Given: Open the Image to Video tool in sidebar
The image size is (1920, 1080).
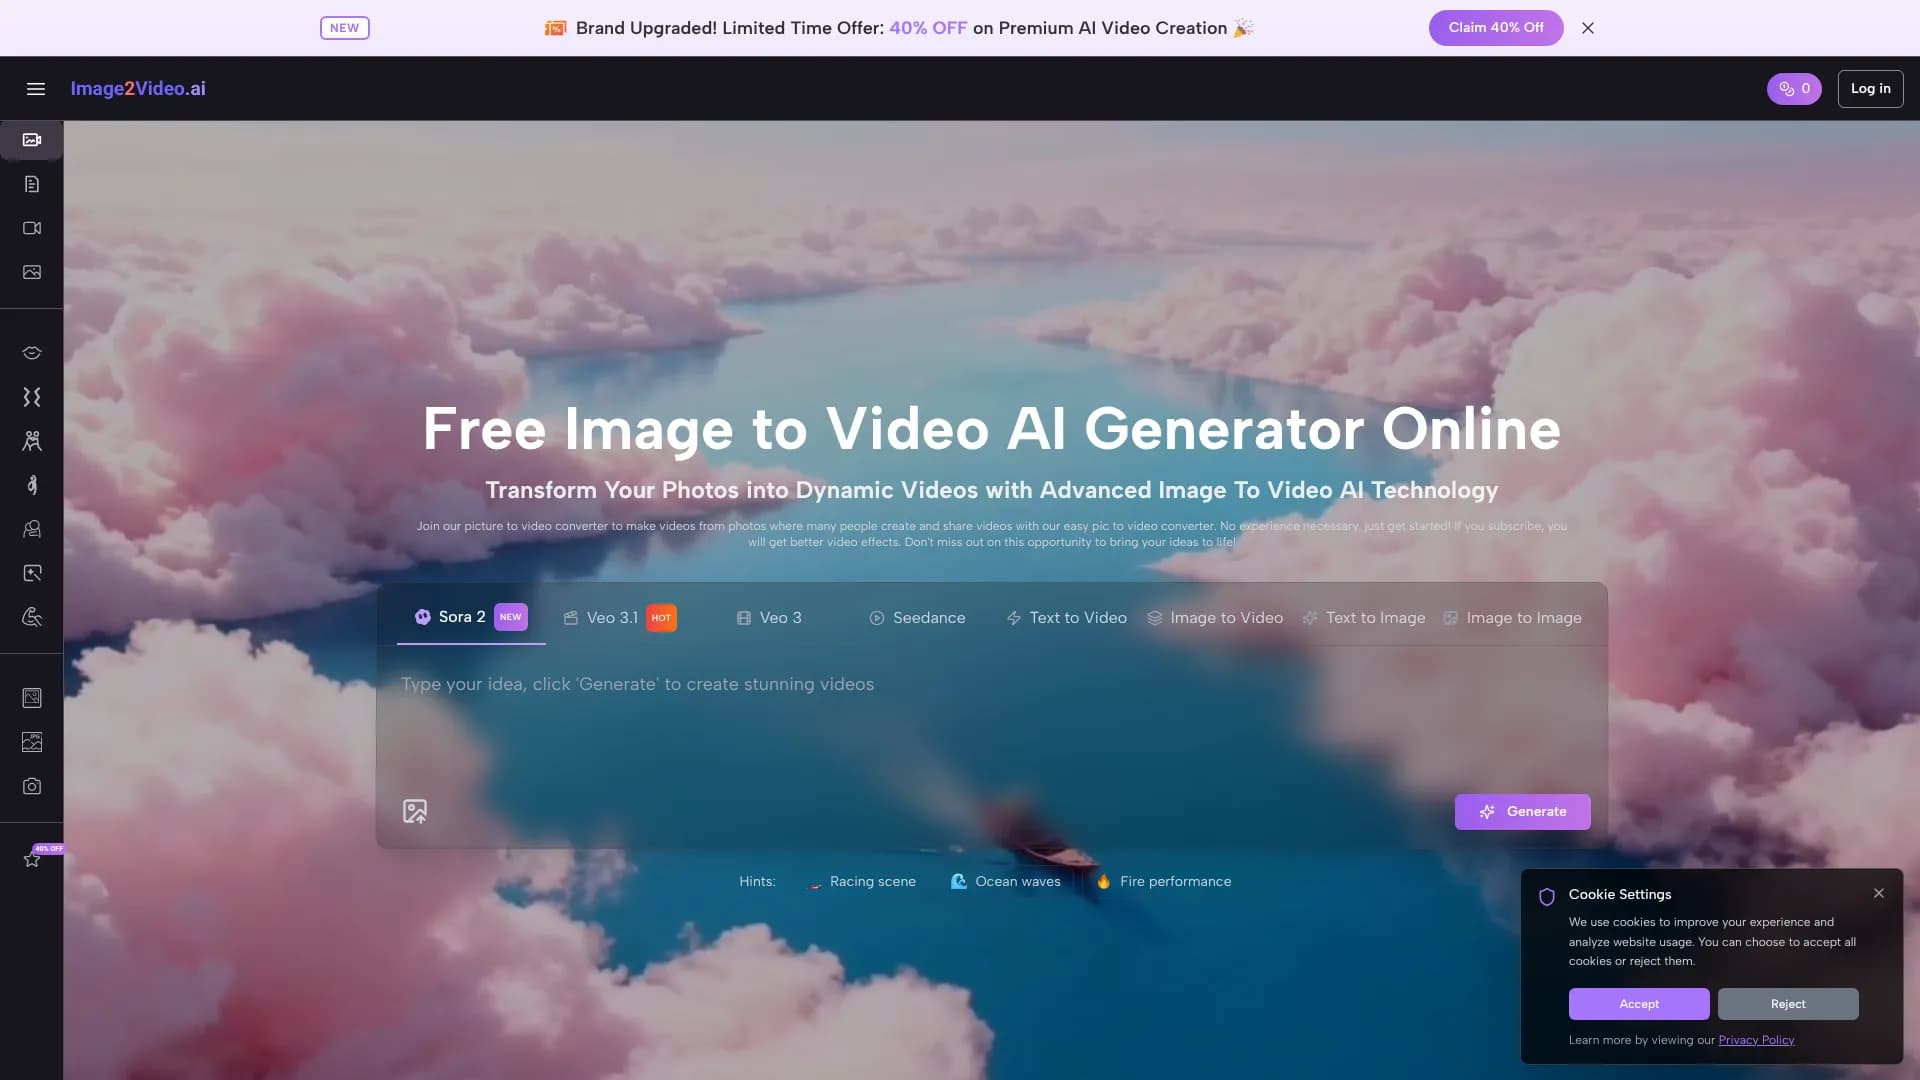Looking at the screenshot, I should pos(32,139).
